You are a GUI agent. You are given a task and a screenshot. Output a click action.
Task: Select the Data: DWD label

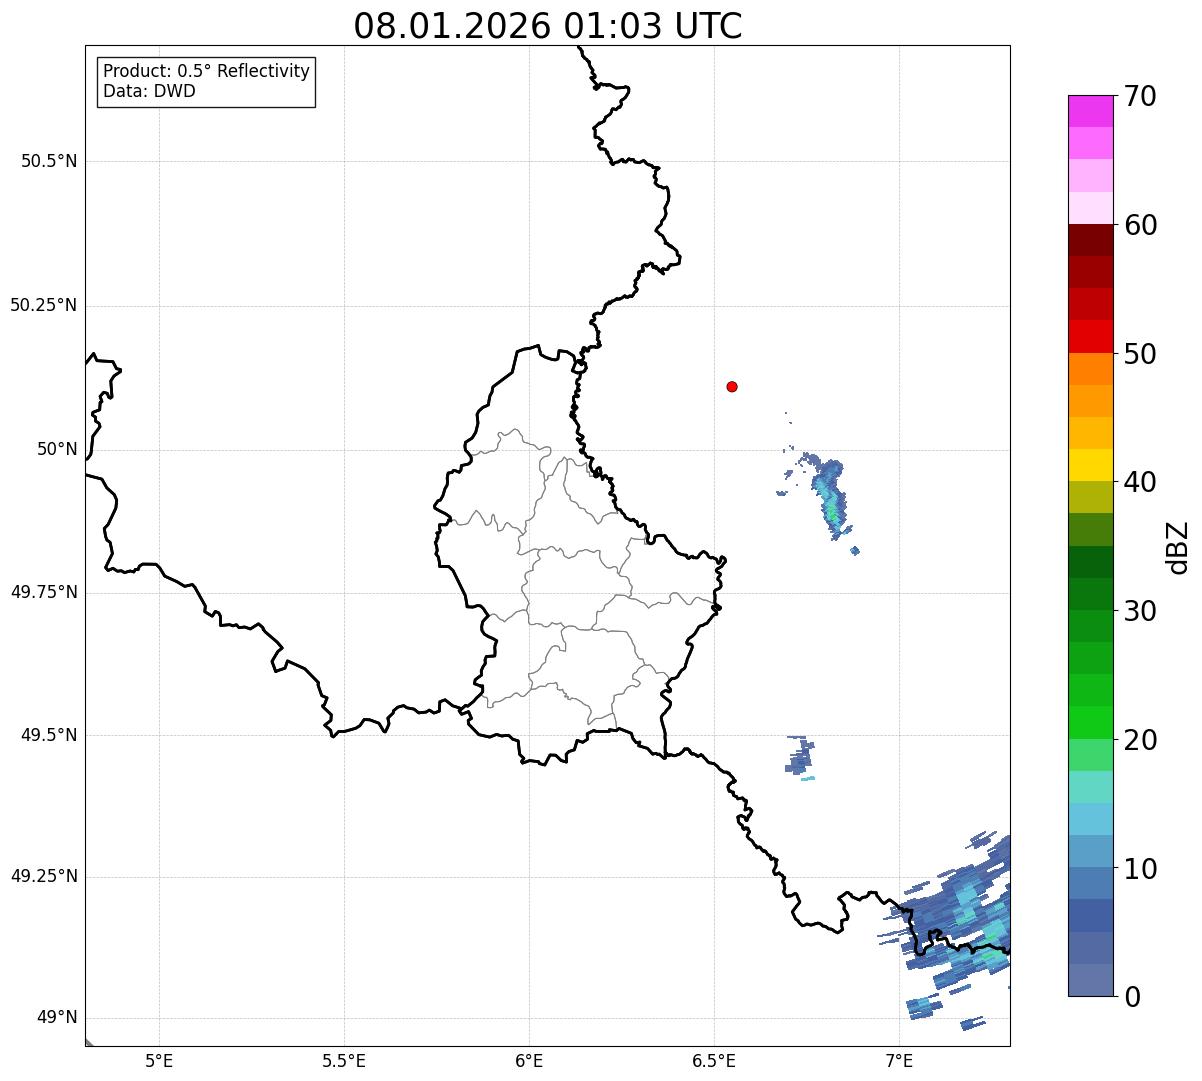[149, 91]
